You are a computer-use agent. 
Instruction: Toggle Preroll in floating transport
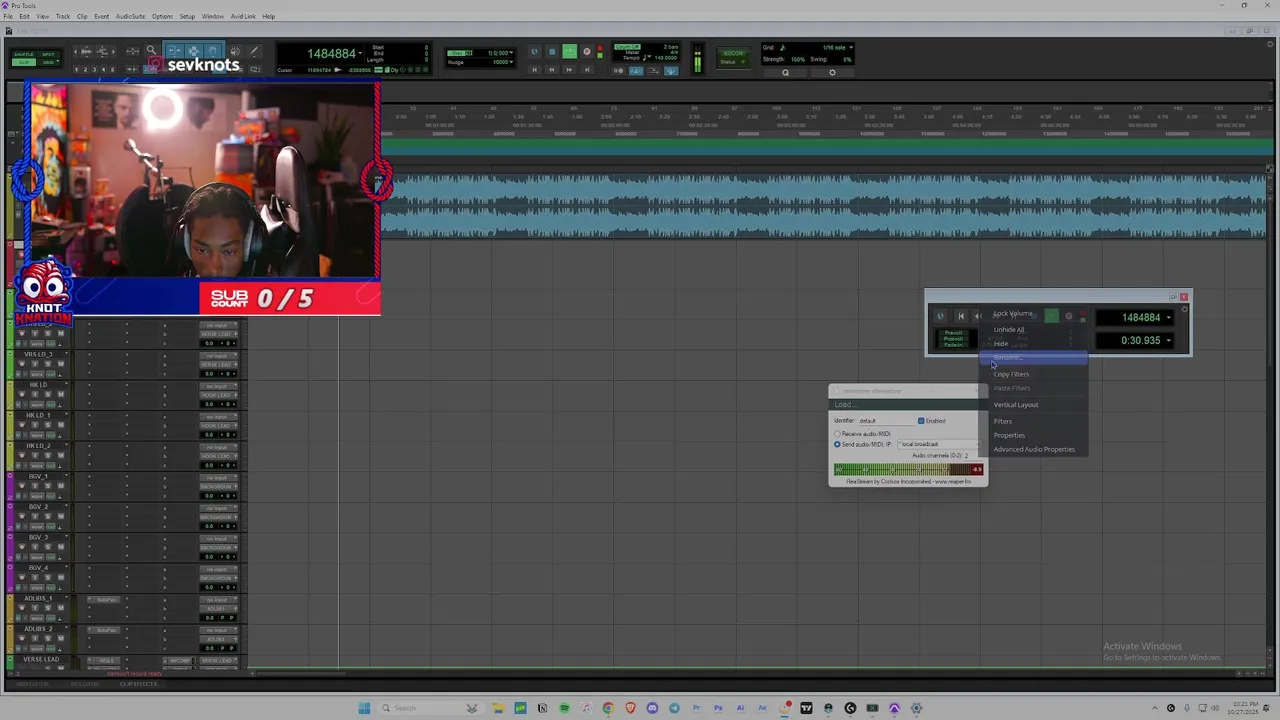tap(953, 333)
